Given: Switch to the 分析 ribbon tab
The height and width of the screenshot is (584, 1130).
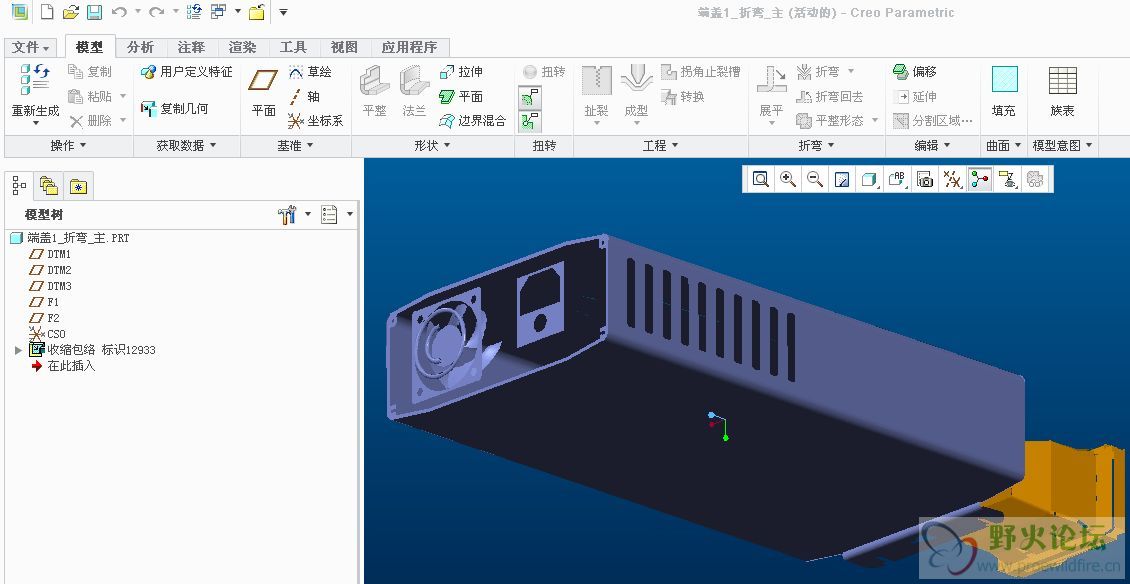Looking at the screenshot, I should [x=138, y=46].
